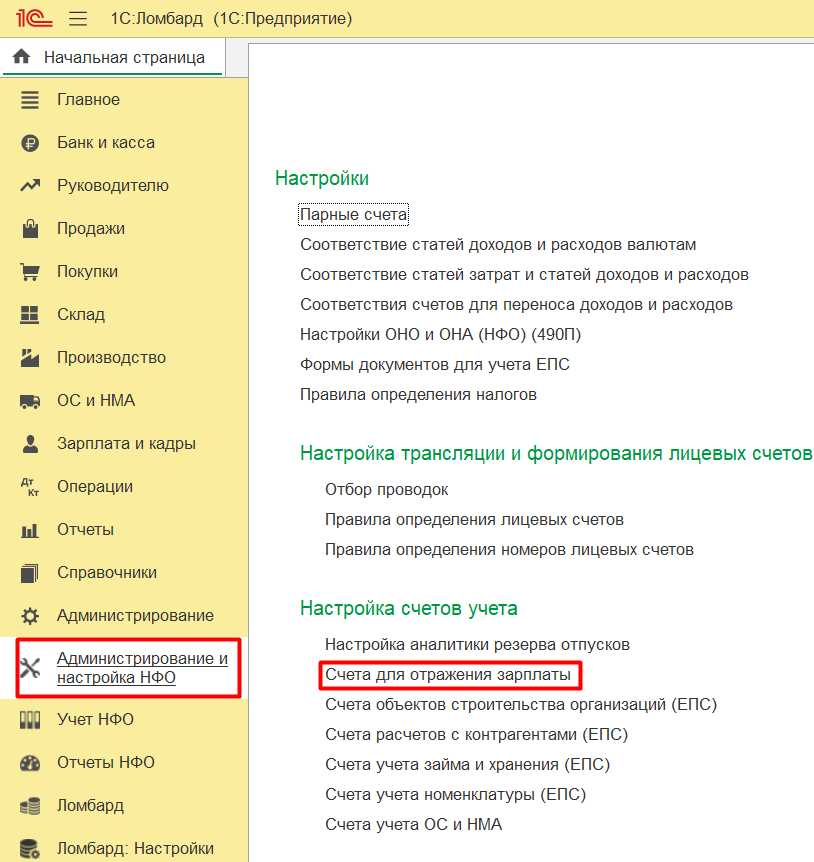This screenshot has height=862, width=814.
Task: Click the shopping cart icon for Покупки
Action: point(30,272)
